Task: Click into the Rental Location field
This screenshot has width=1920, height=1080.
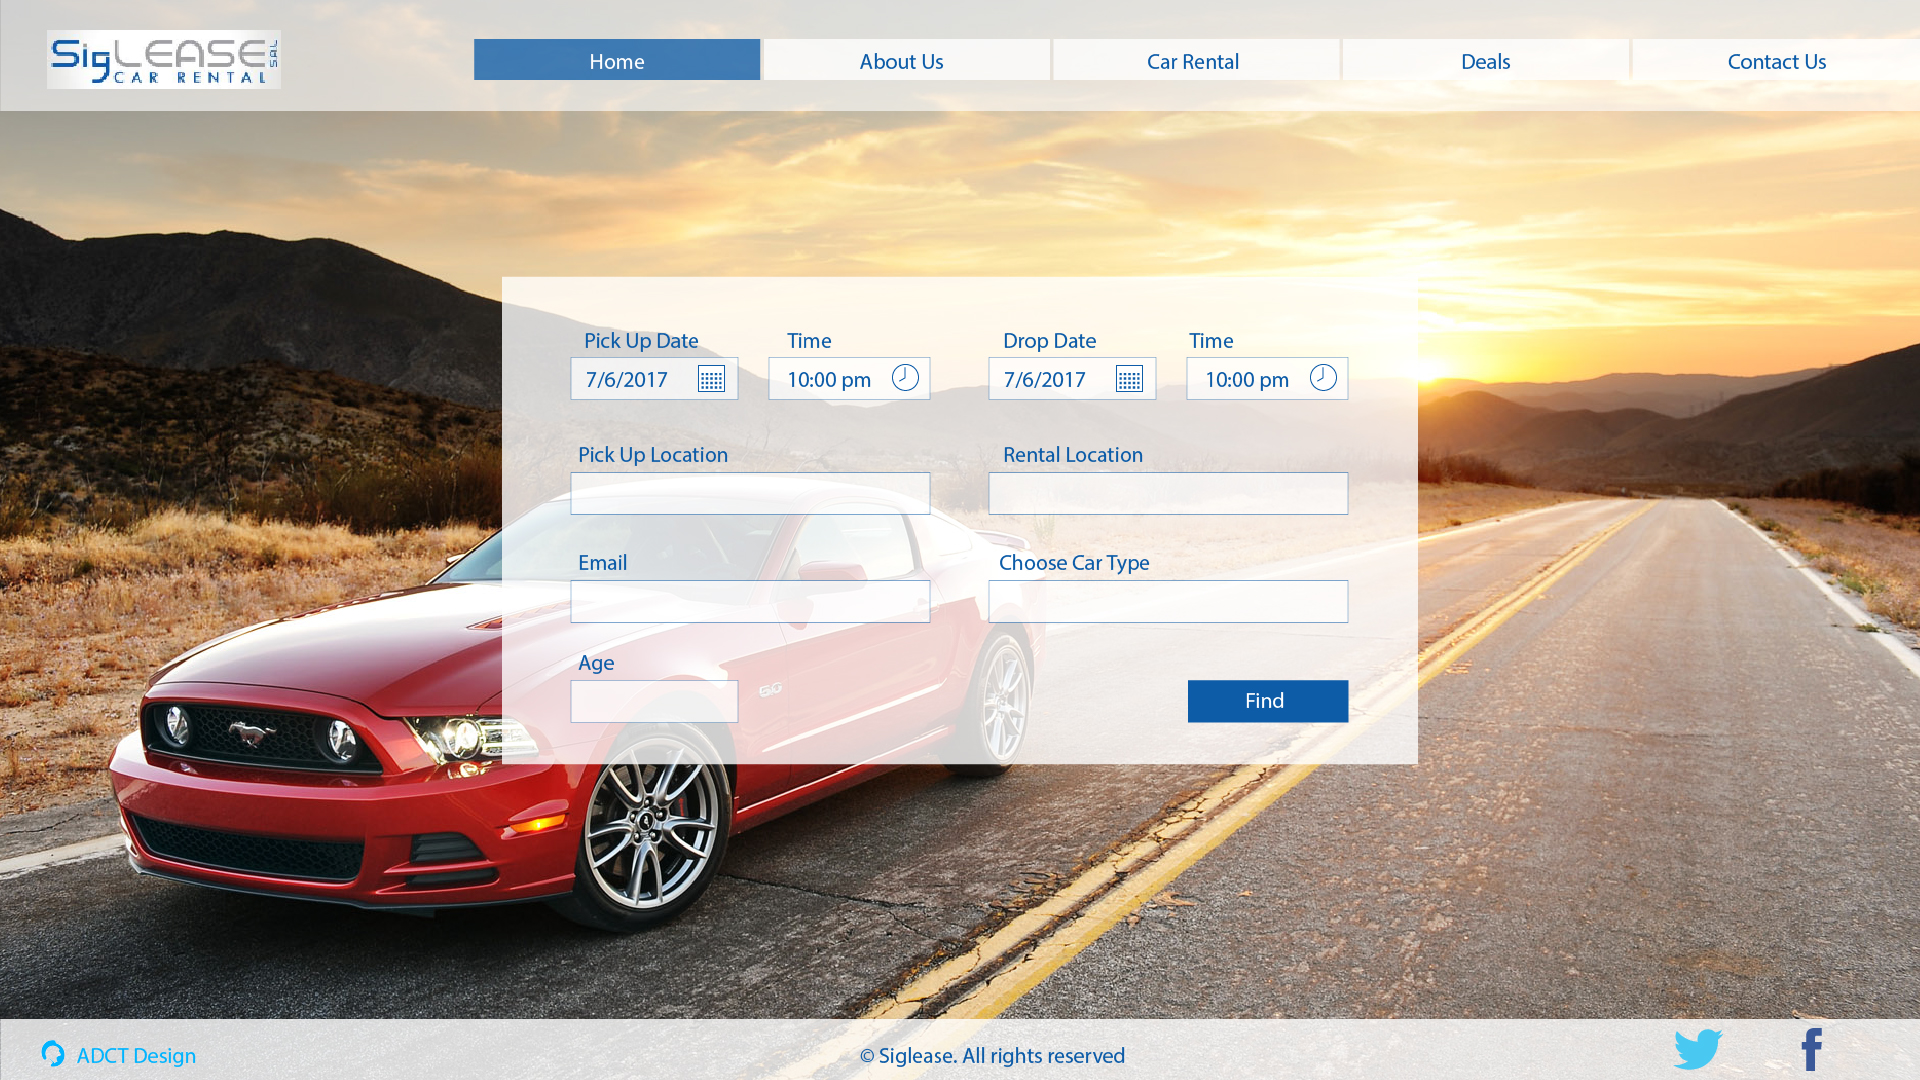Action: 1168,494
